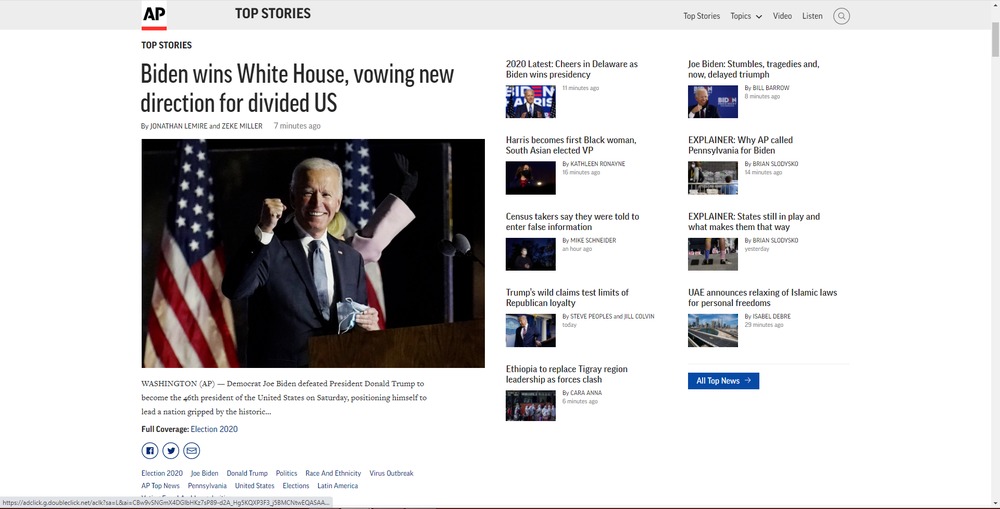Select the Virus Outbreak tag
Image resolution: width=1000 pixels, height=509 pixels.
(391, 473)
